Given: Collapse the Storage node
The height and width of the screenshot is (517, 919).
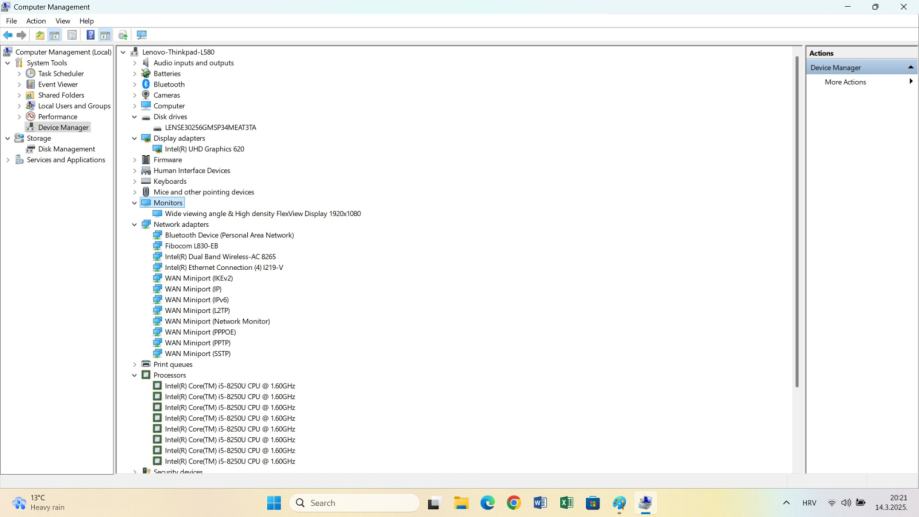Looking at the screenshot, I should pos(8,138).
